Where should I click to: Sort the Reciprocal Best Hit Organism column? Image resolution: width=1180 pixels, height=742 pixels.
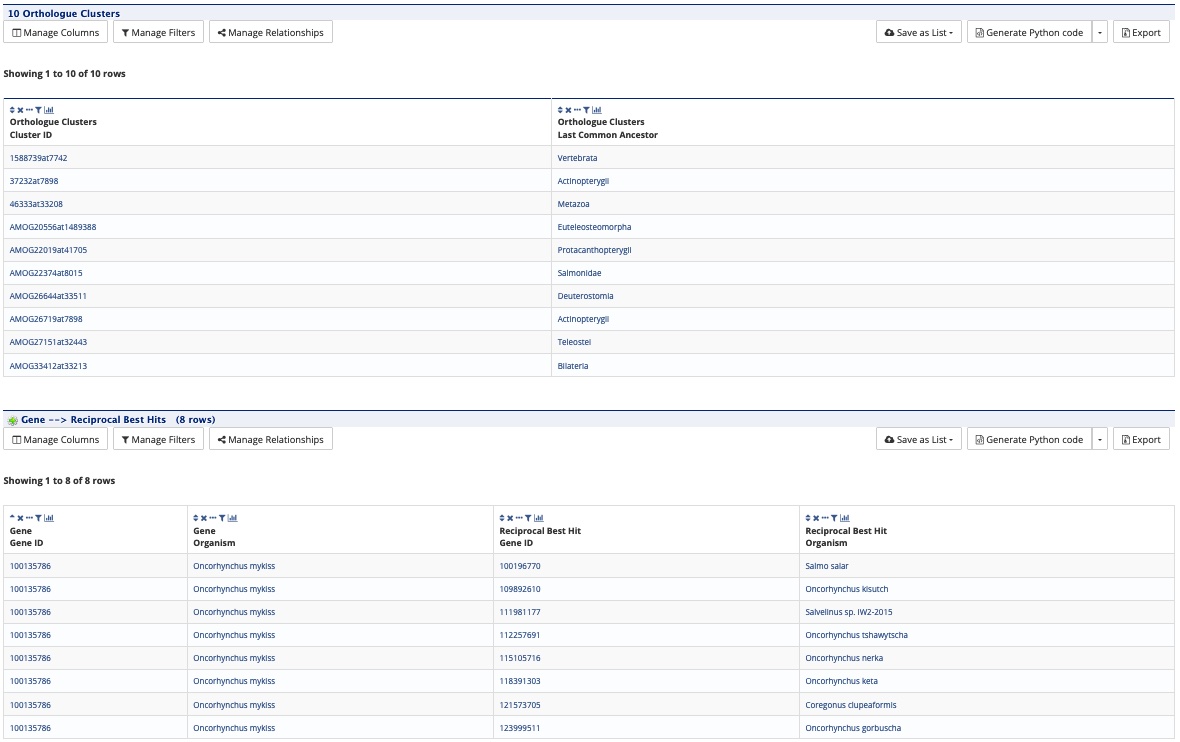[807, 518]
